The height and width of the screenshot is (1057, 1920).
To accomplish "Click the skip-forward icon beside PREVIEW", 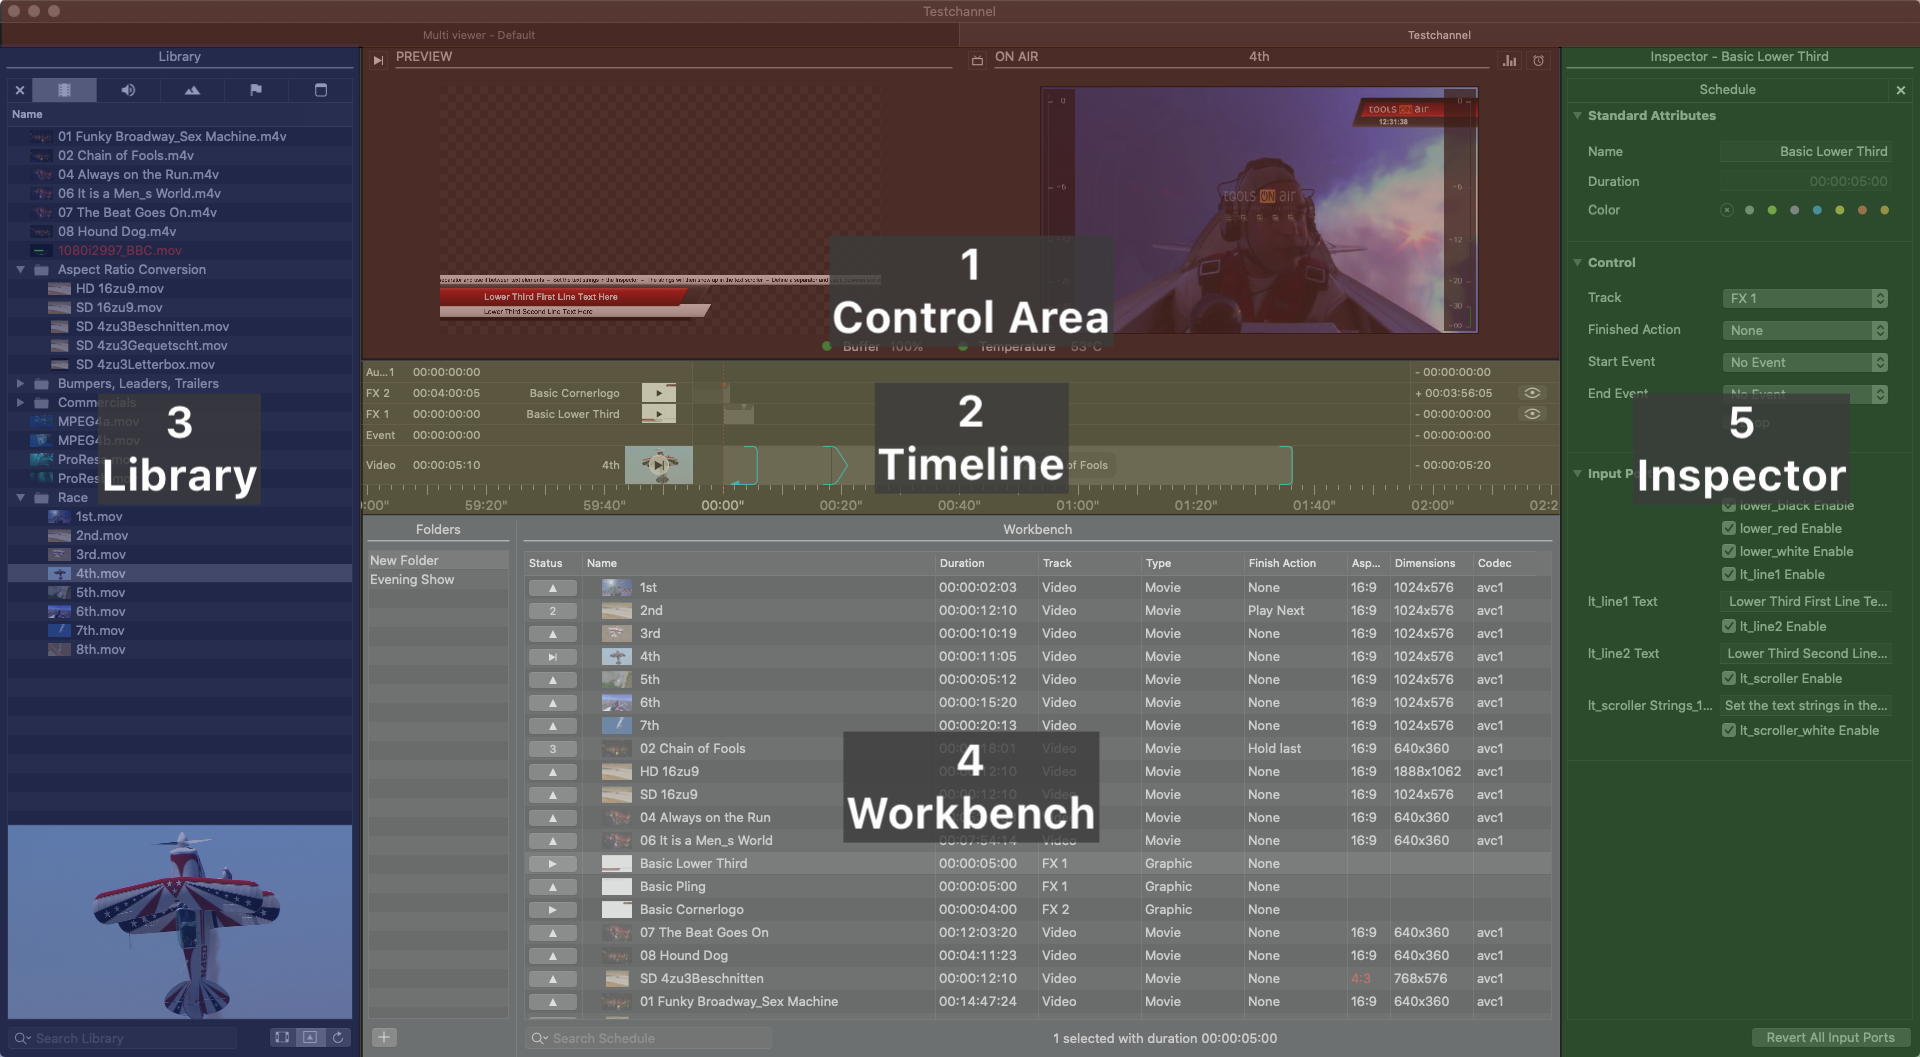I will click(378, 60).
